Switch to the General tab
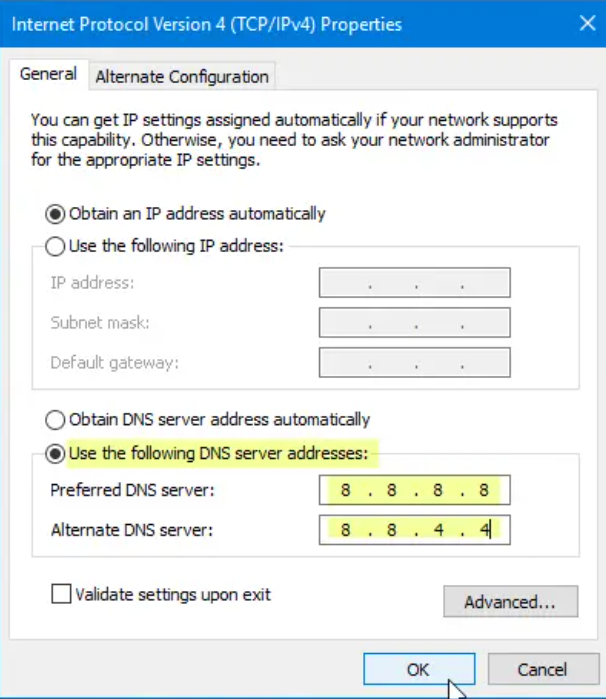 [48, 74]
